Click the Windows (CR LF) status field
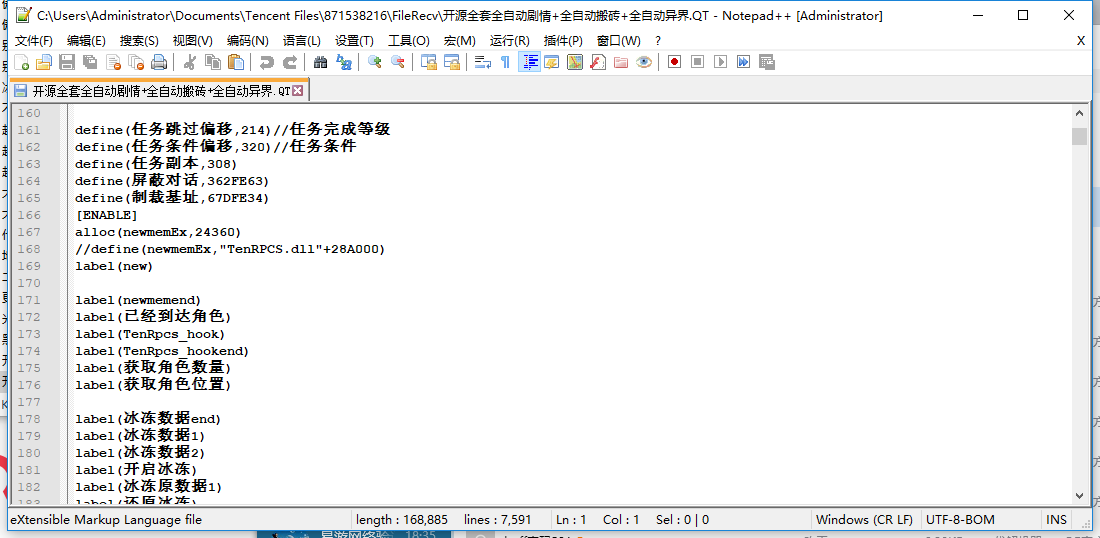This screenshot has width=1100, height=538. pos(864,520)
